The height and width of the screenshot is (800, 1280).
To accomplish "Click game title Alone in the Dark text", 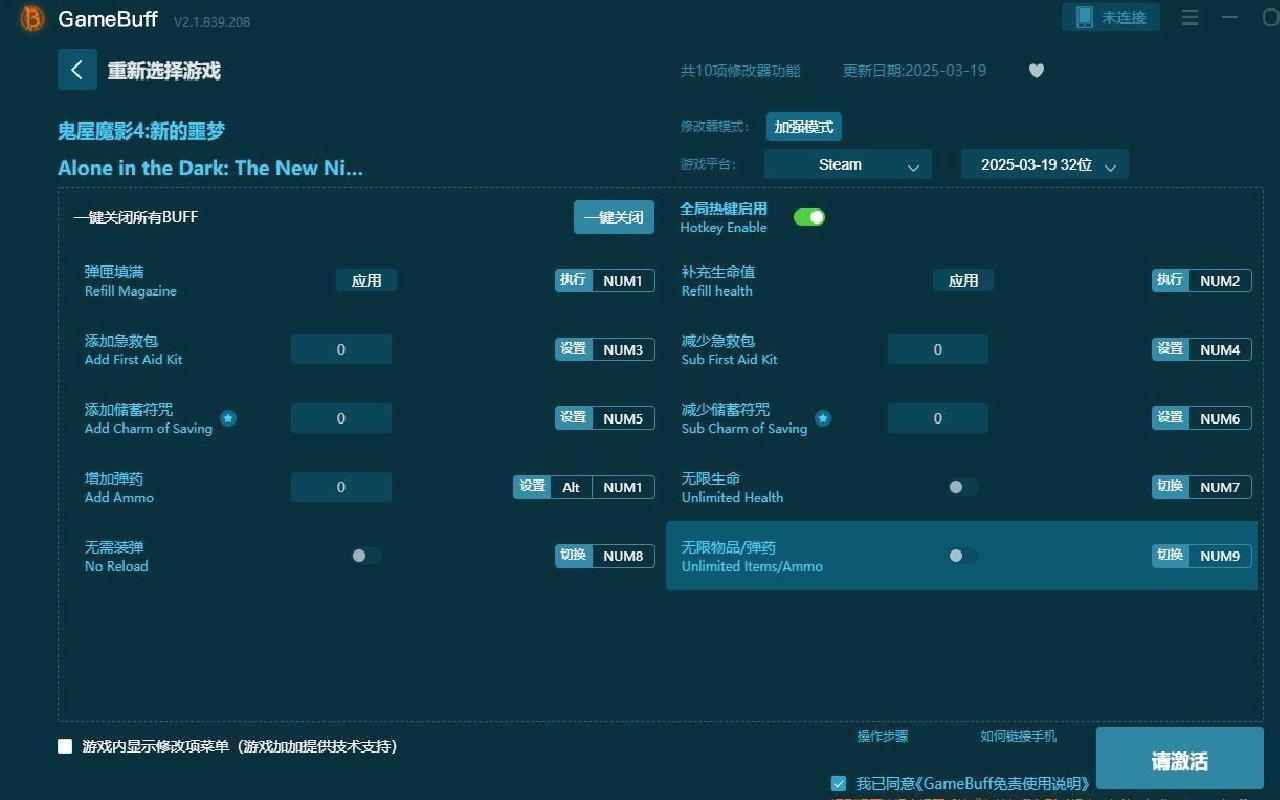I will click(x=210, y=168).
